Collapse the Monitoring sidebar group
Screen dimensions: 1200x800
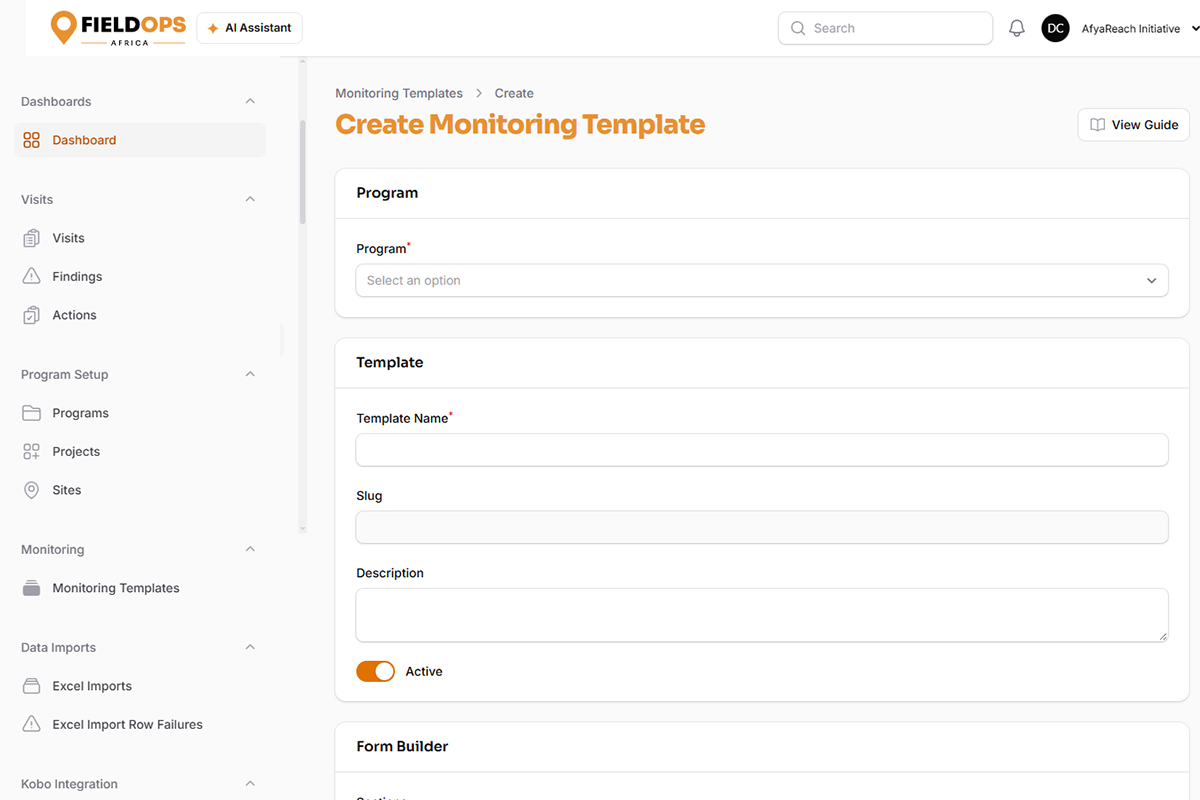click(x=250, y=549)
